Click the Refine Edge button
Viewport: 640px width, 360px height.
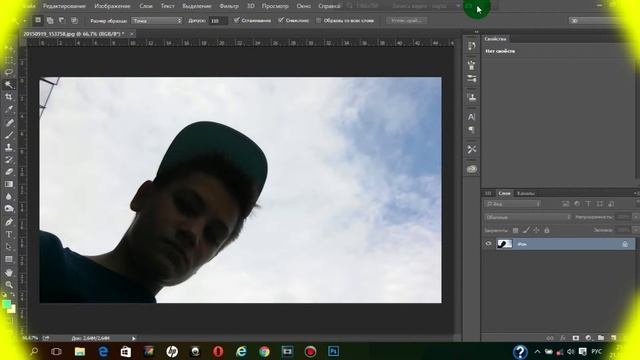pyautogui.click(x=407, y=20)
